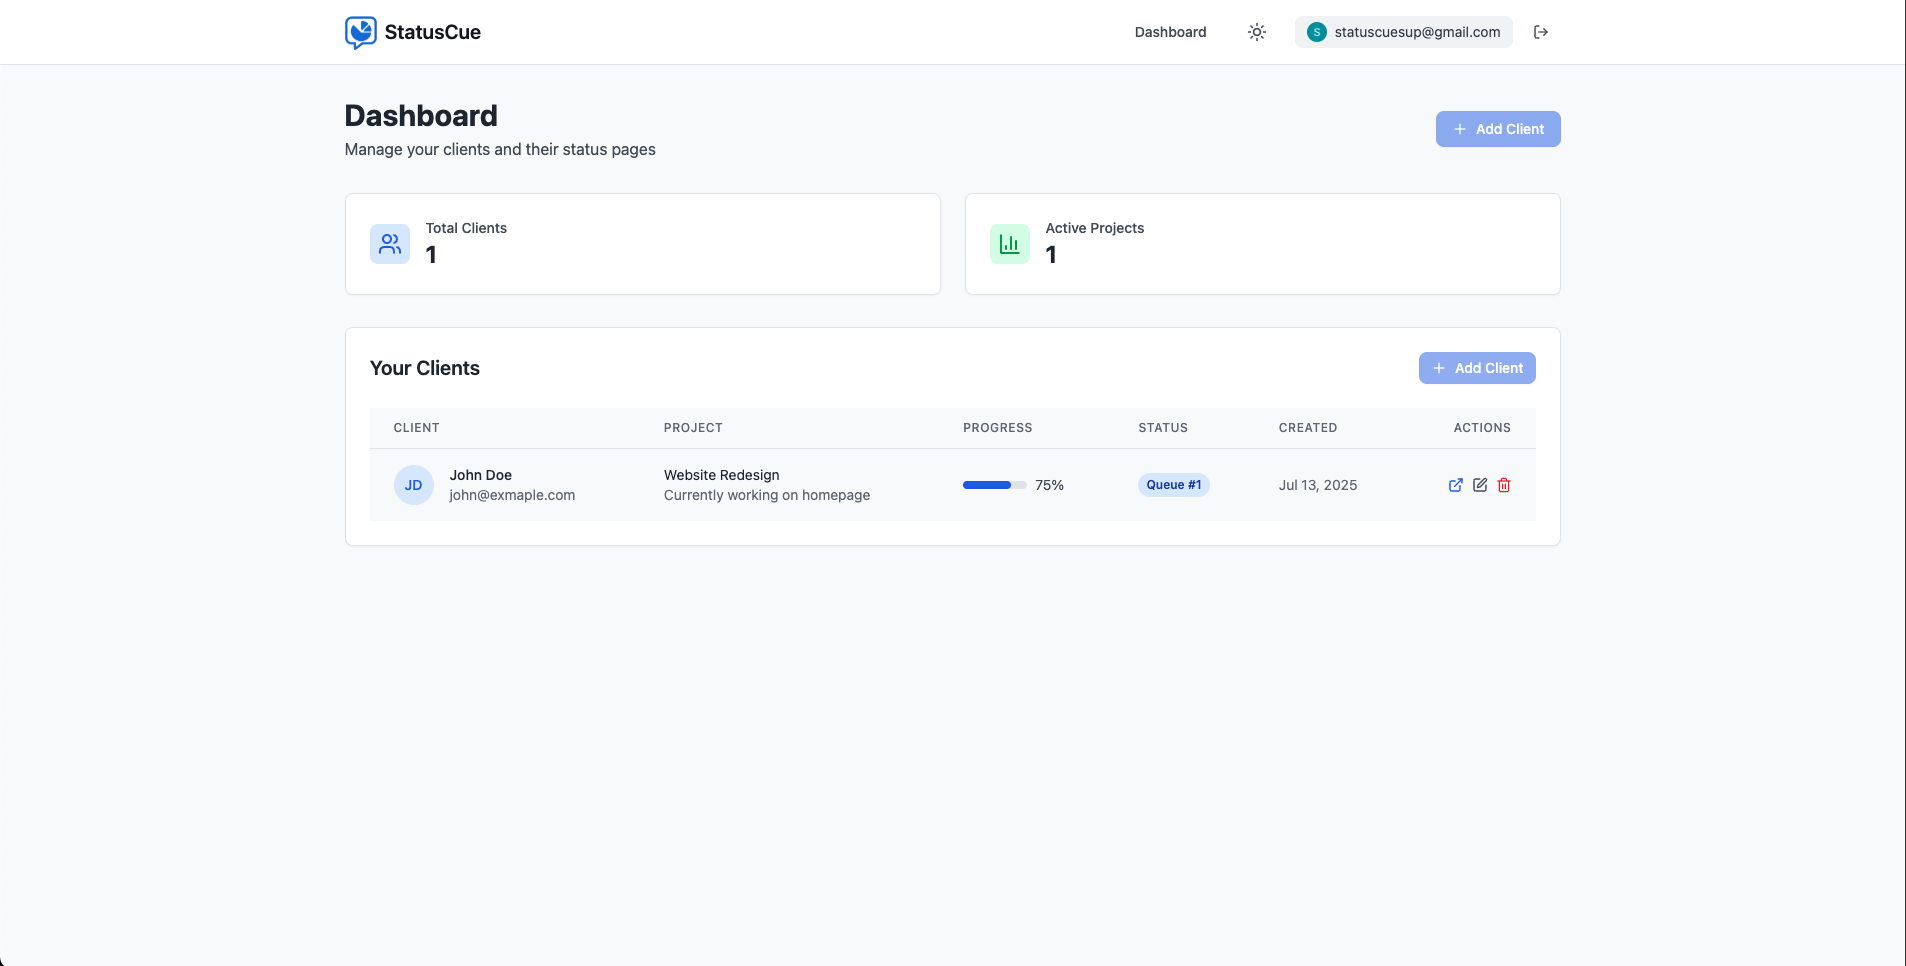Toggle the light/dark theme sun icon

pyautogui.click(x=1257, y=32)
